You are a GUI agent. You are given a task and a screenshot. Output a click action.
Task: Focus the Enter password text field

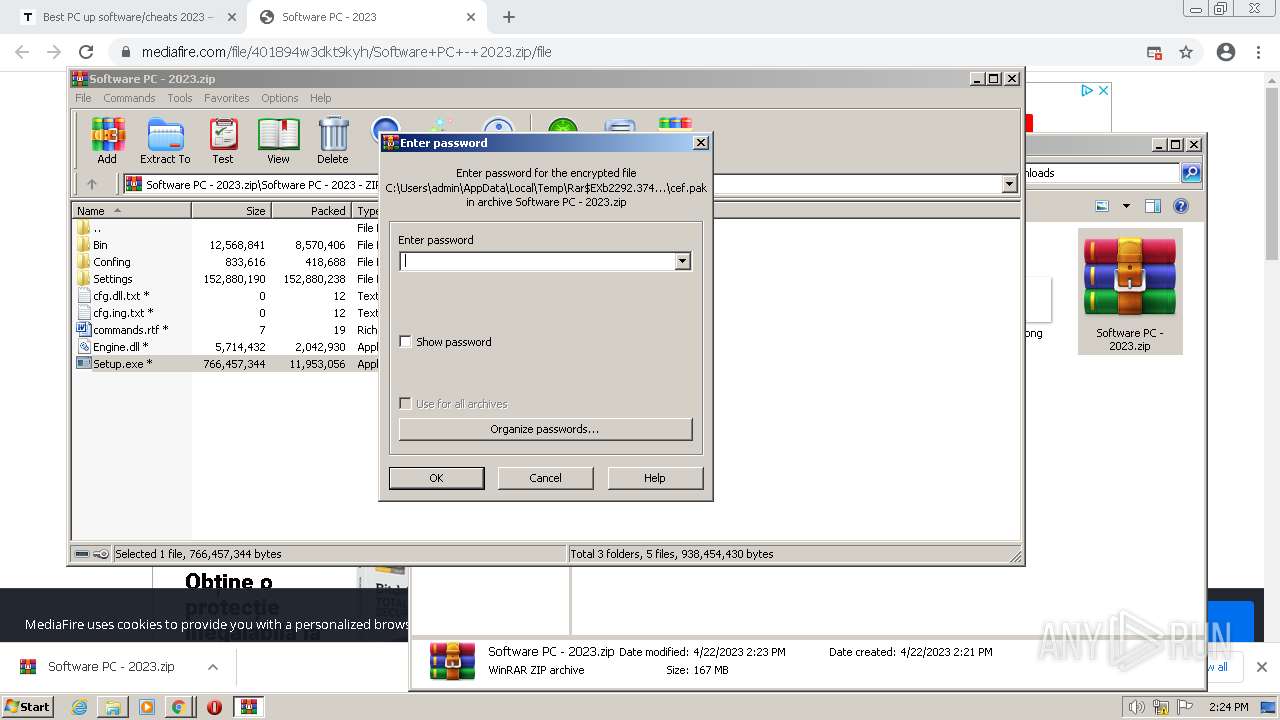(x=538, y=261)
